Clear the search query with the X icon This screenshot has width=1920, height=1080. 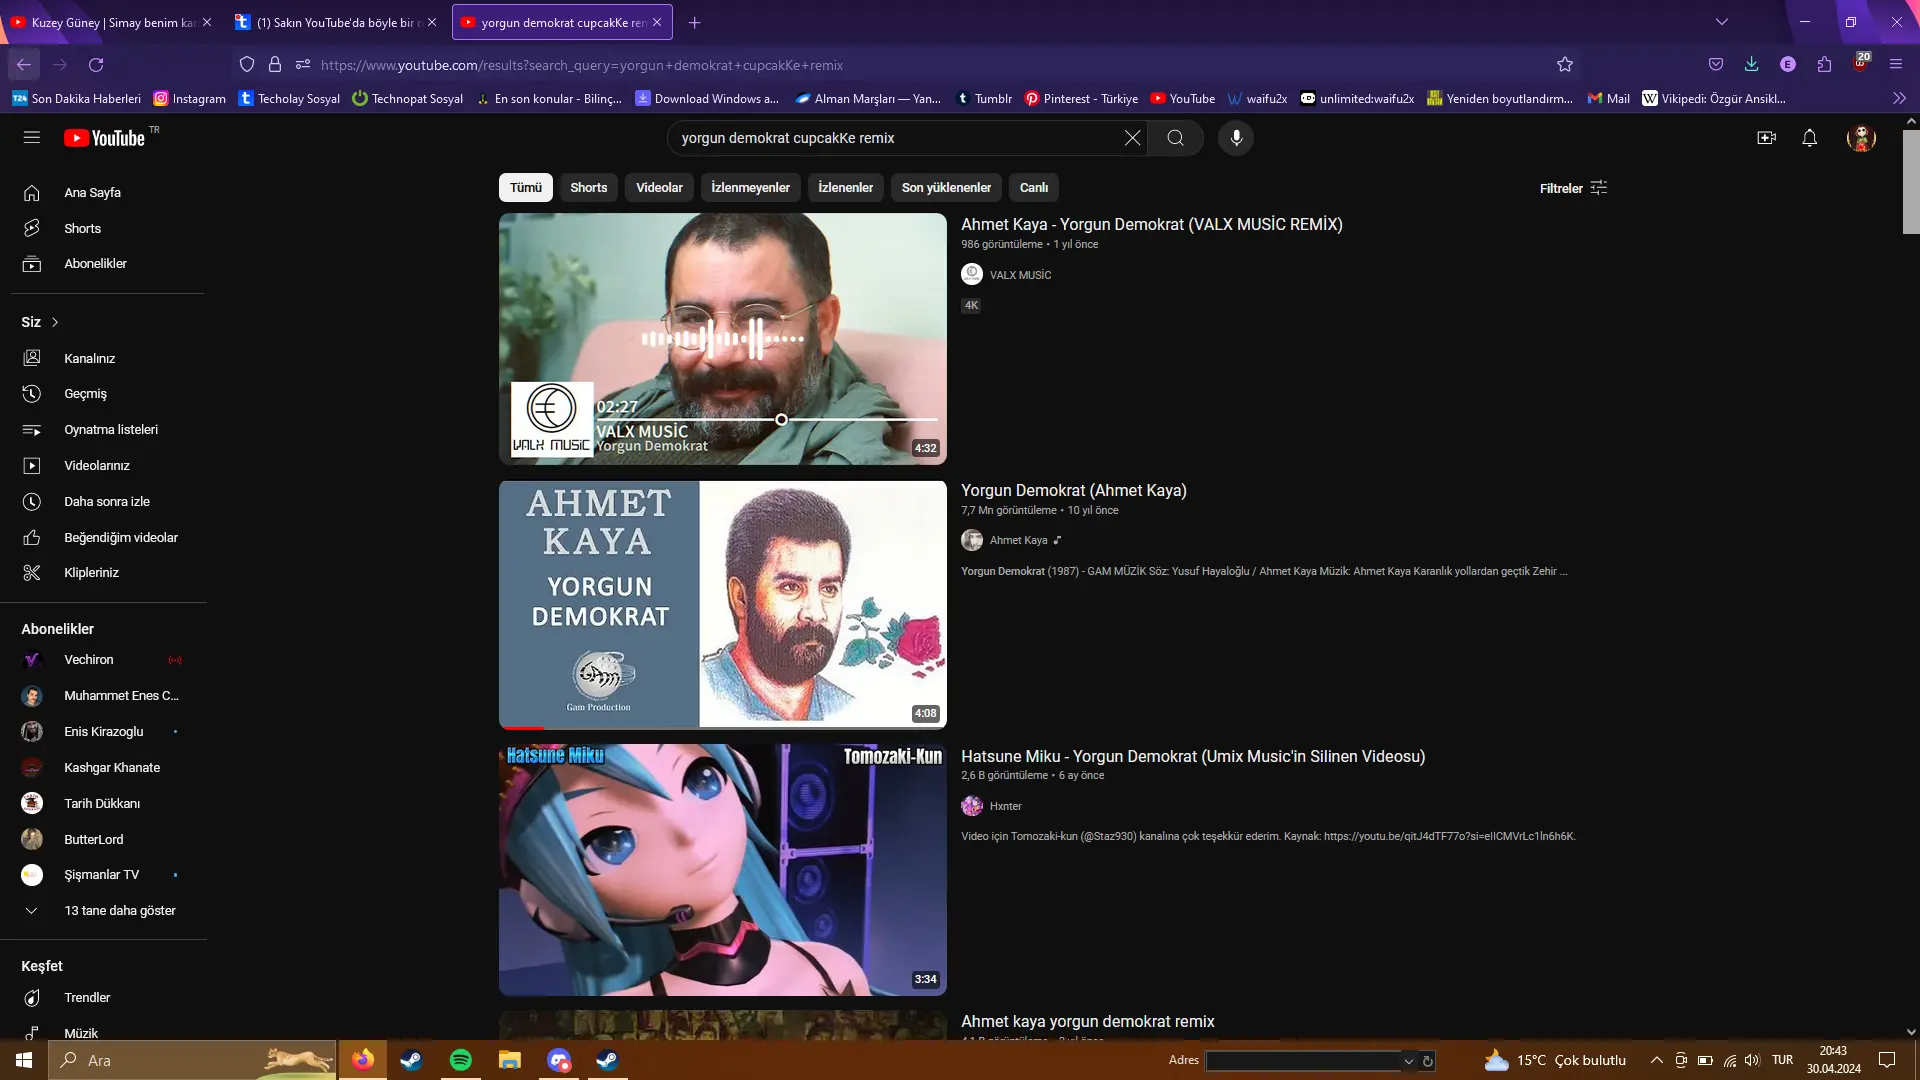tap(1132, 138)
